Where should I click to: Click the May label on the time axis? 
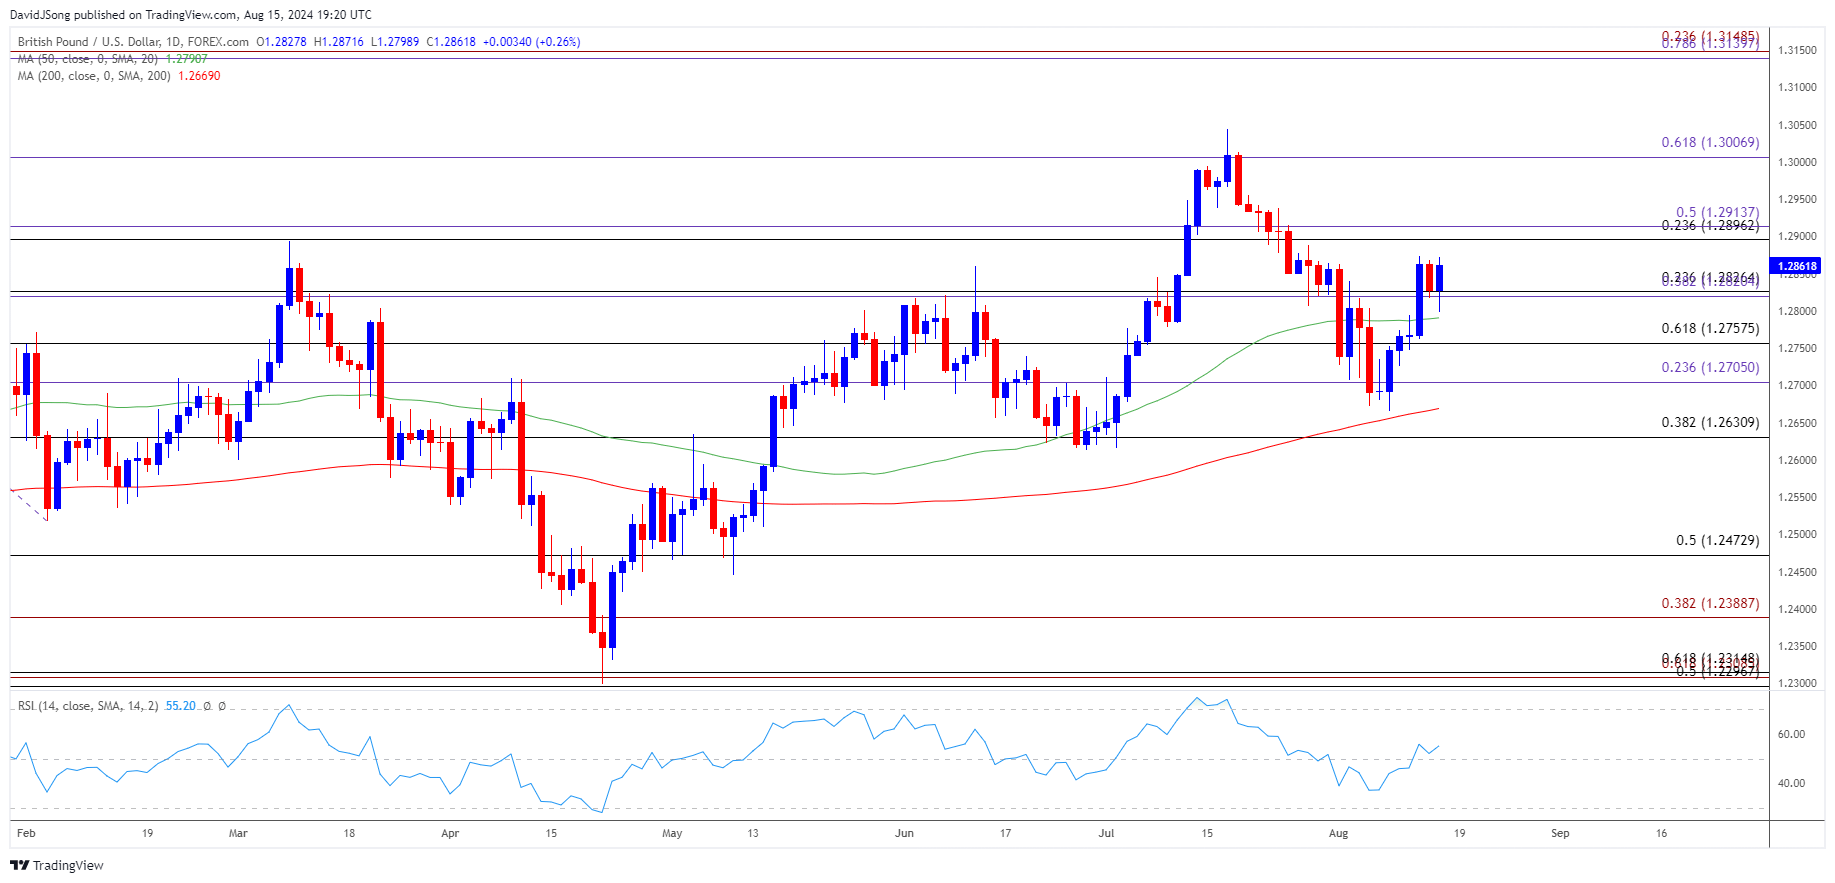pyautogui.click(x=672, y=833)
